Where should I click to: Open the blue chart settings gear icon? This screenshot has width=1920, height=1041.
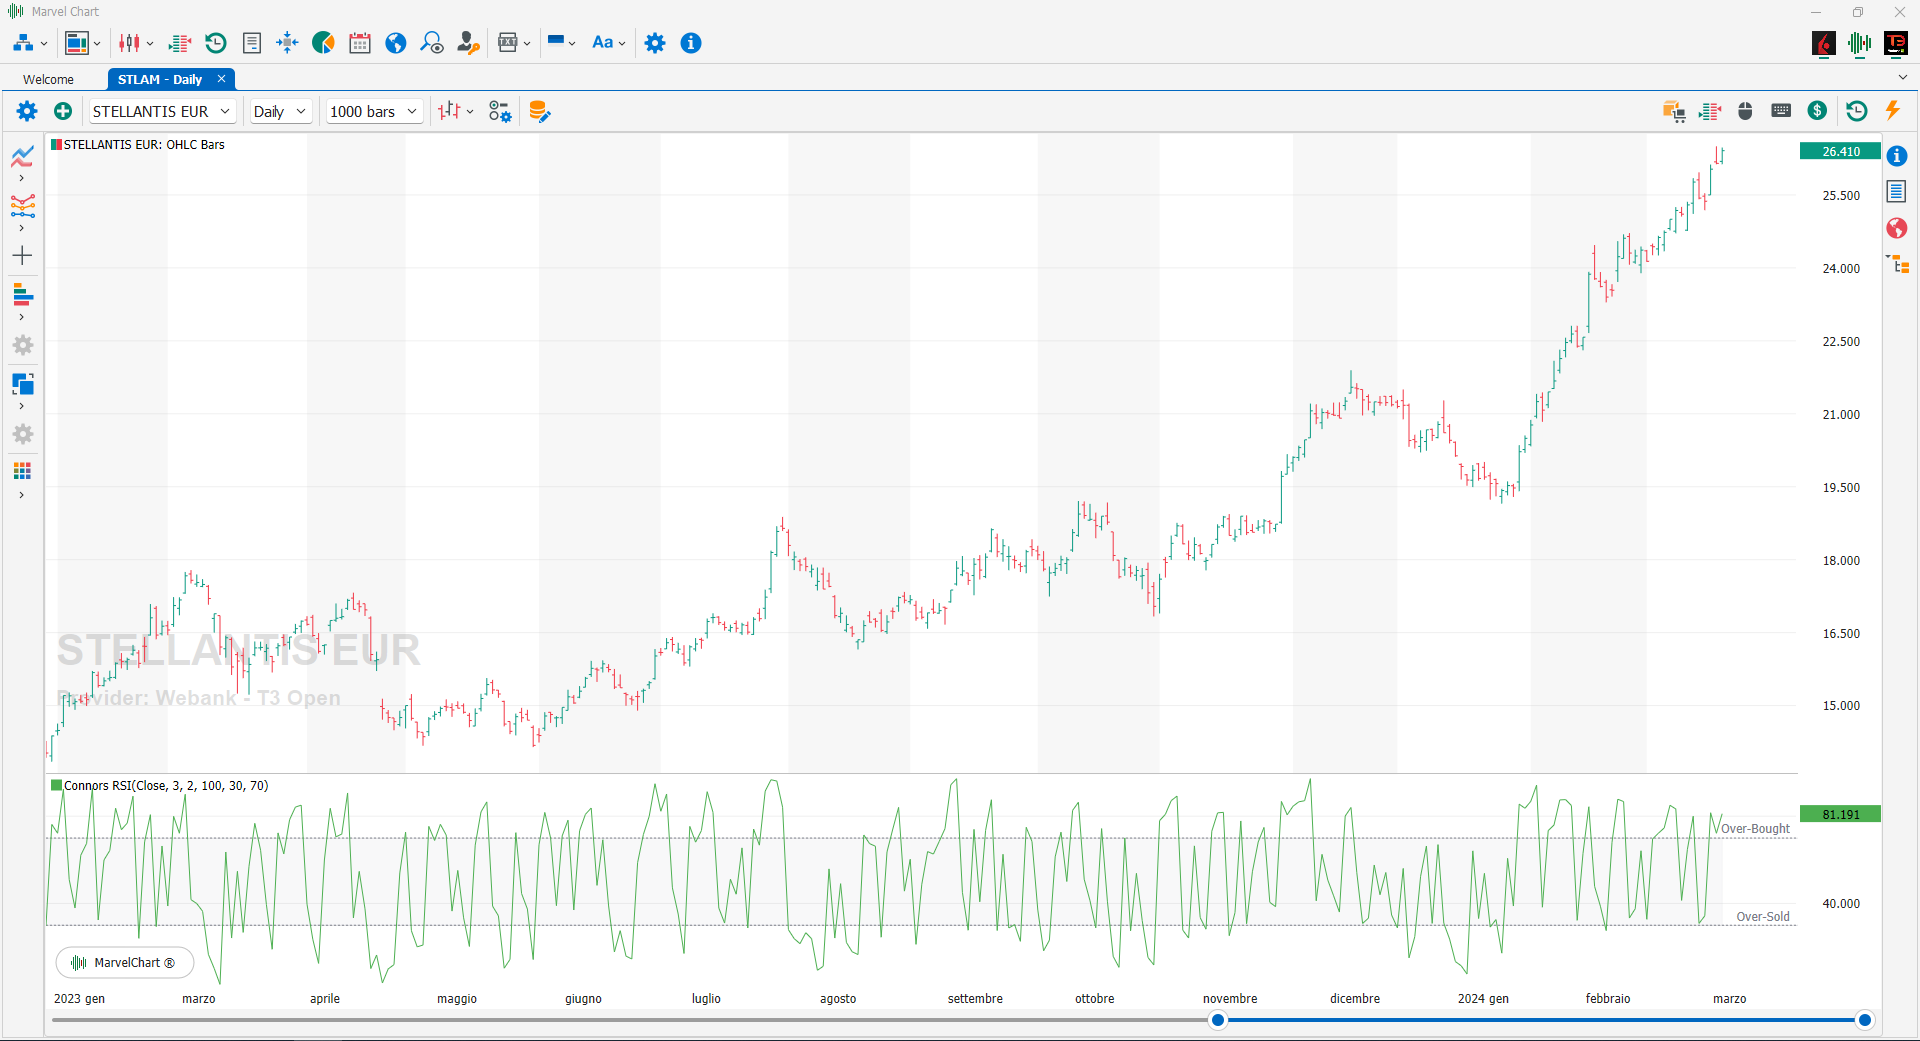[x=27, y=111]
